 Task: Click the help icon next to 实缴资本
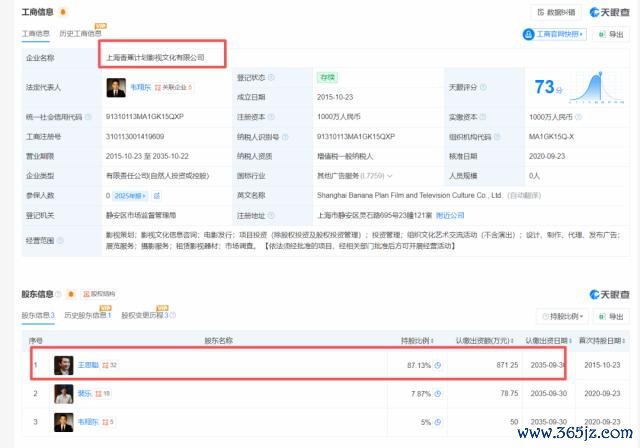[x=482, y=117]
